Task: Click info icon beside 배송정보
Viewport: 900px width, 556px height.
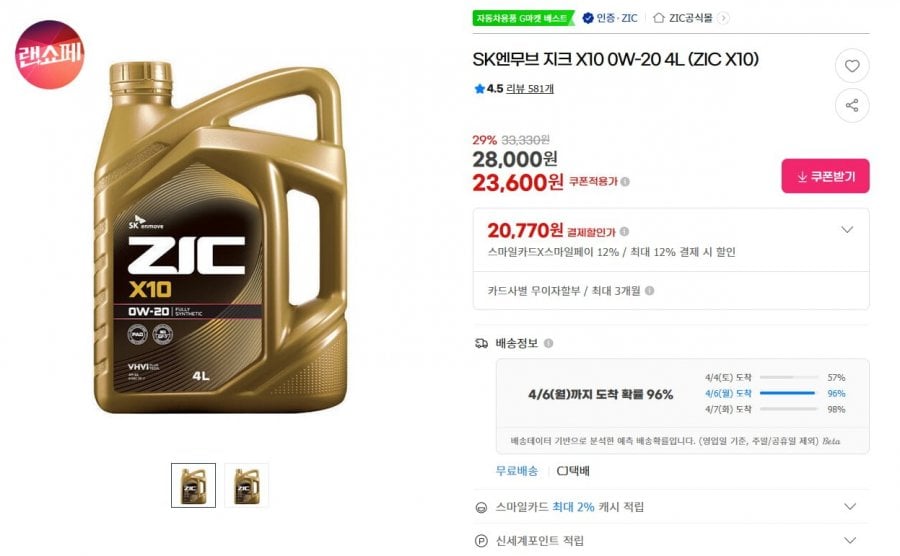Action: click(x=548, y=343)
